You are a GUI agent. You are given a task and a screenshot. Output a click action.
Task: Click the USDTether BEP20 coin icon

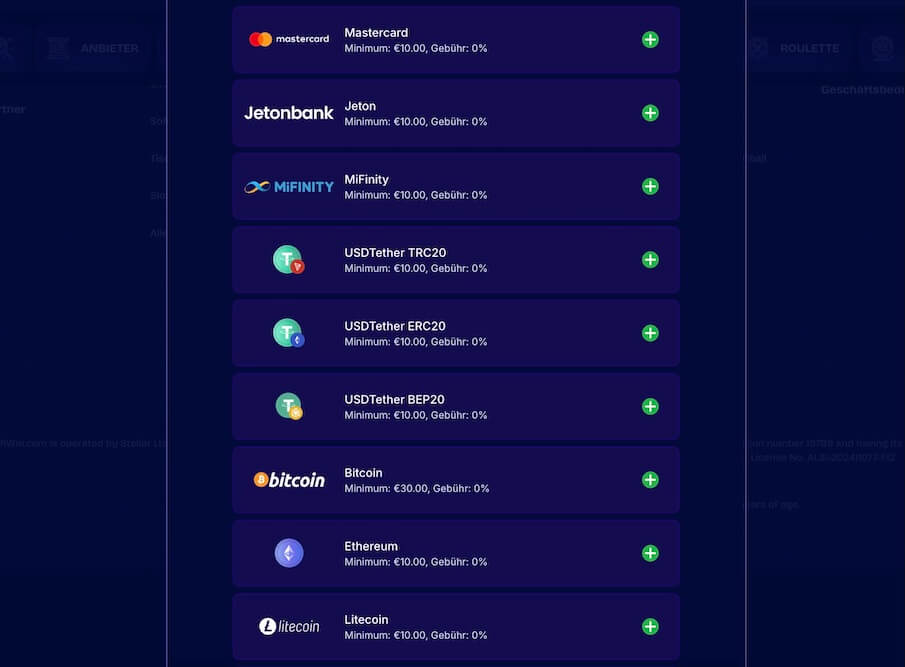pyautogui.click(x=289, y=406)
